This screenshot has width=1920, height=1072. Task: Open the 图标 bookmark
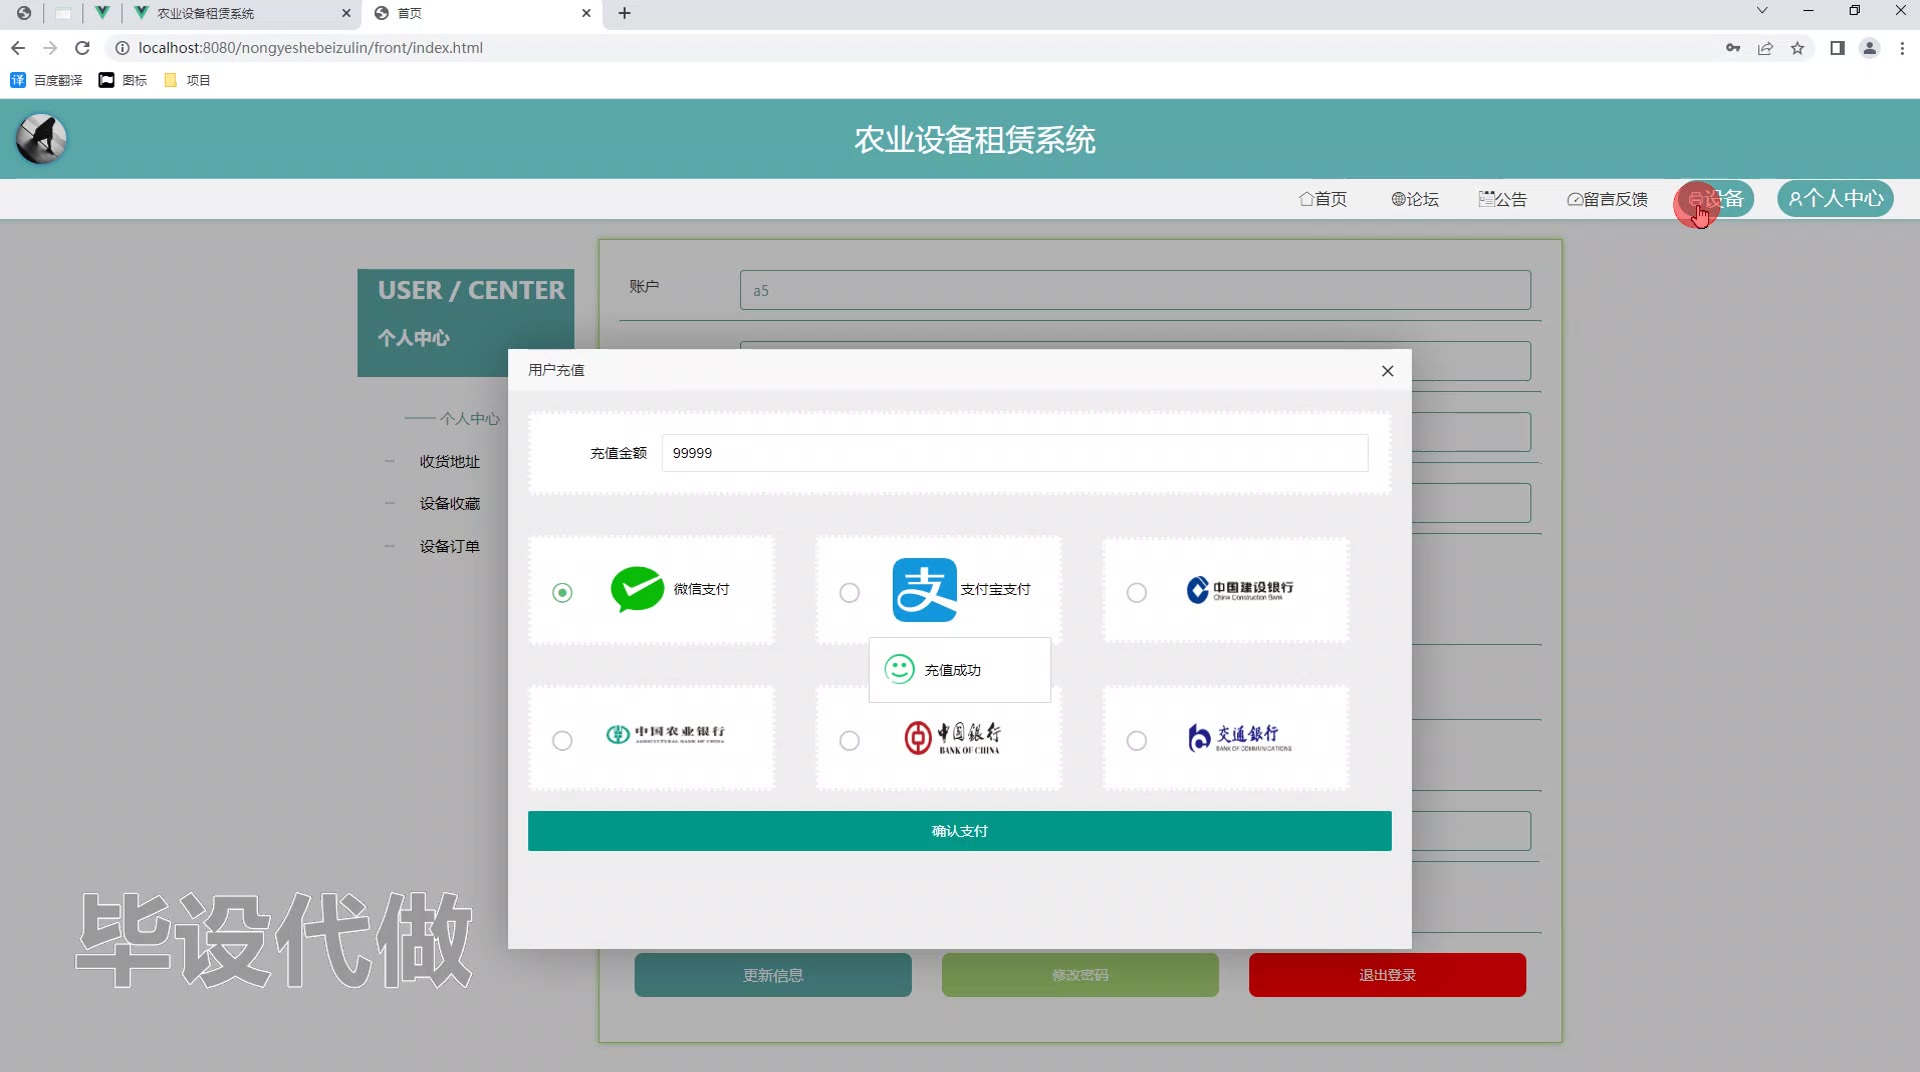click(123, 80)
